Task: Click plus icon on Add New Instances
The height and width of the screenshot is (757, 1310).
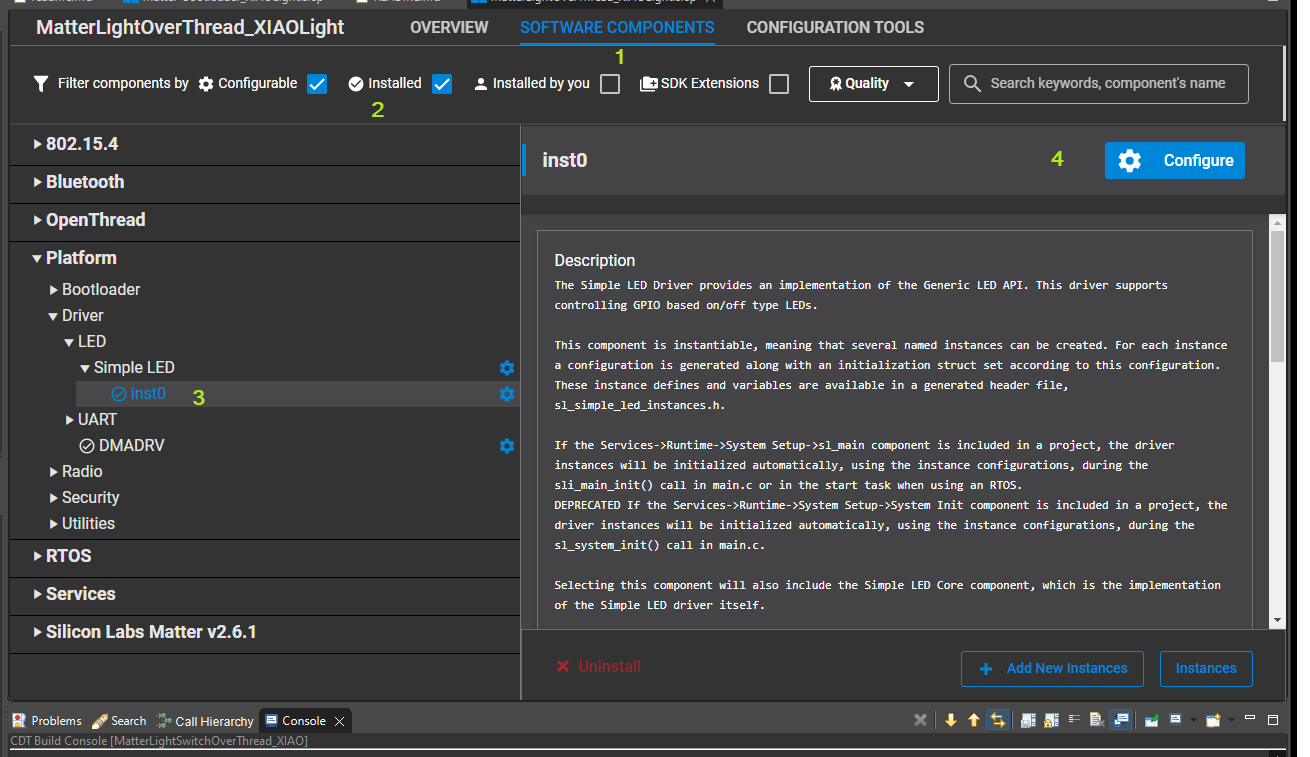Action: [x=986, y=669]
